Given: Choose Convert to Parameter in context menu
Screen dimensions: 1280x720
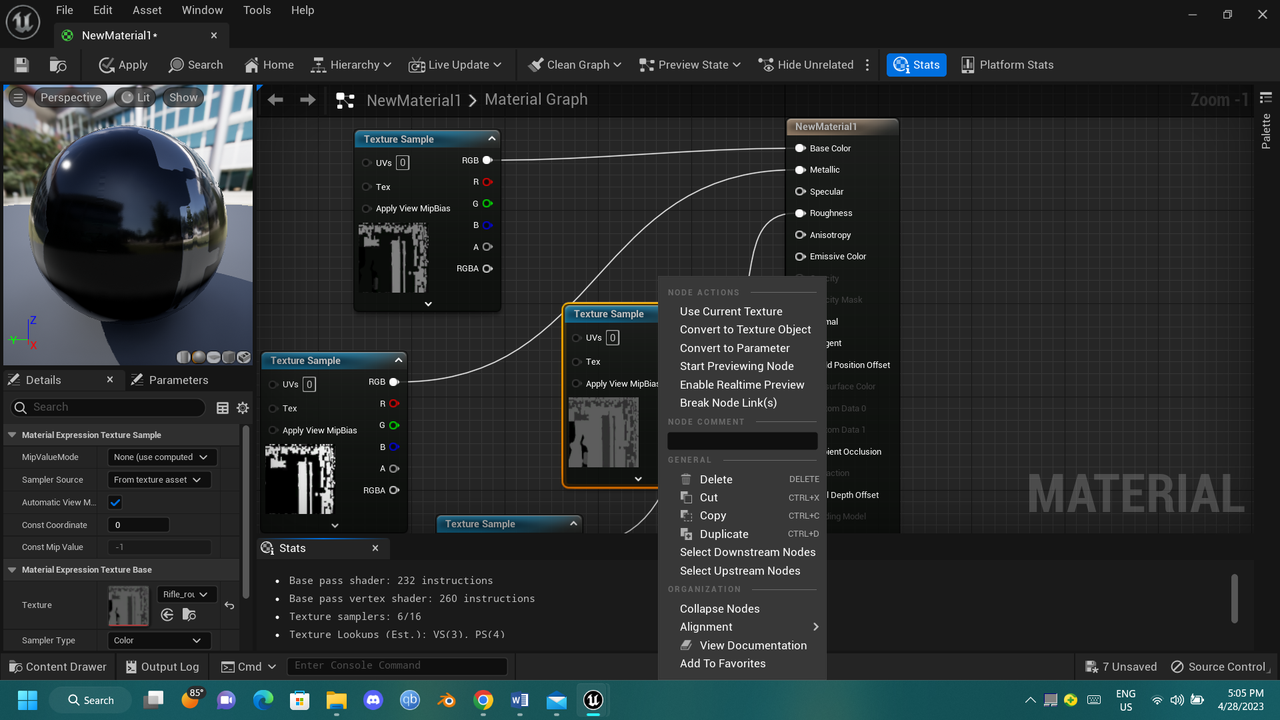Looking at the screenshot, I should [734, 348].
